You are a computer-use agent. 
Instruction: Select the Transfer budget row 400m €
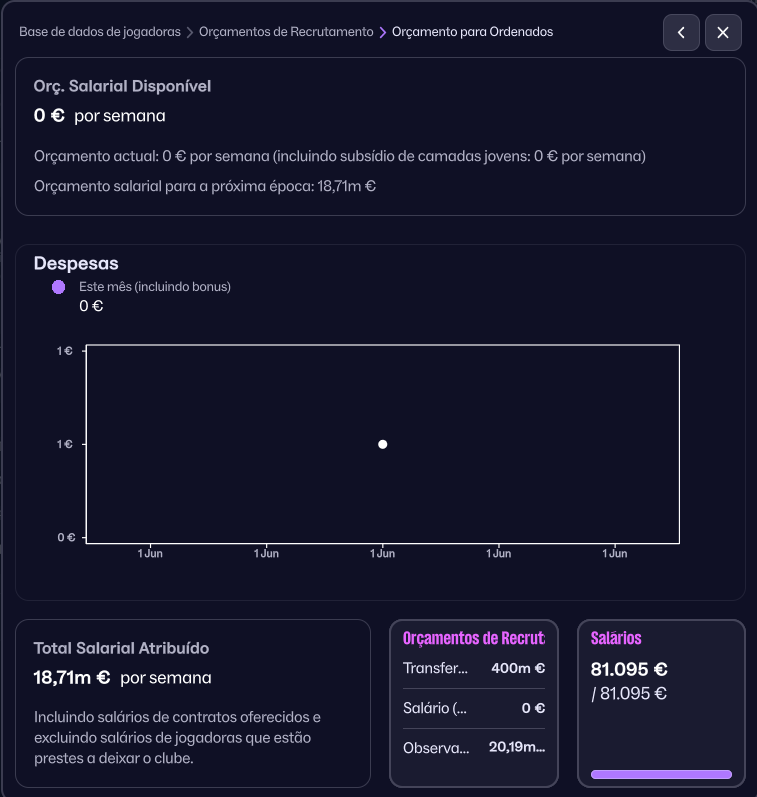[474, 668]
